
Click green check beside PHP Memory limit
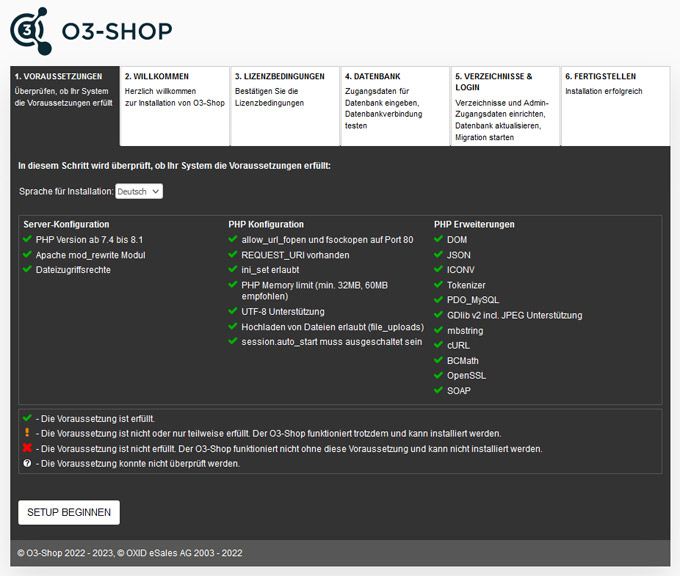pyautogui.click(x=233, y=285)
